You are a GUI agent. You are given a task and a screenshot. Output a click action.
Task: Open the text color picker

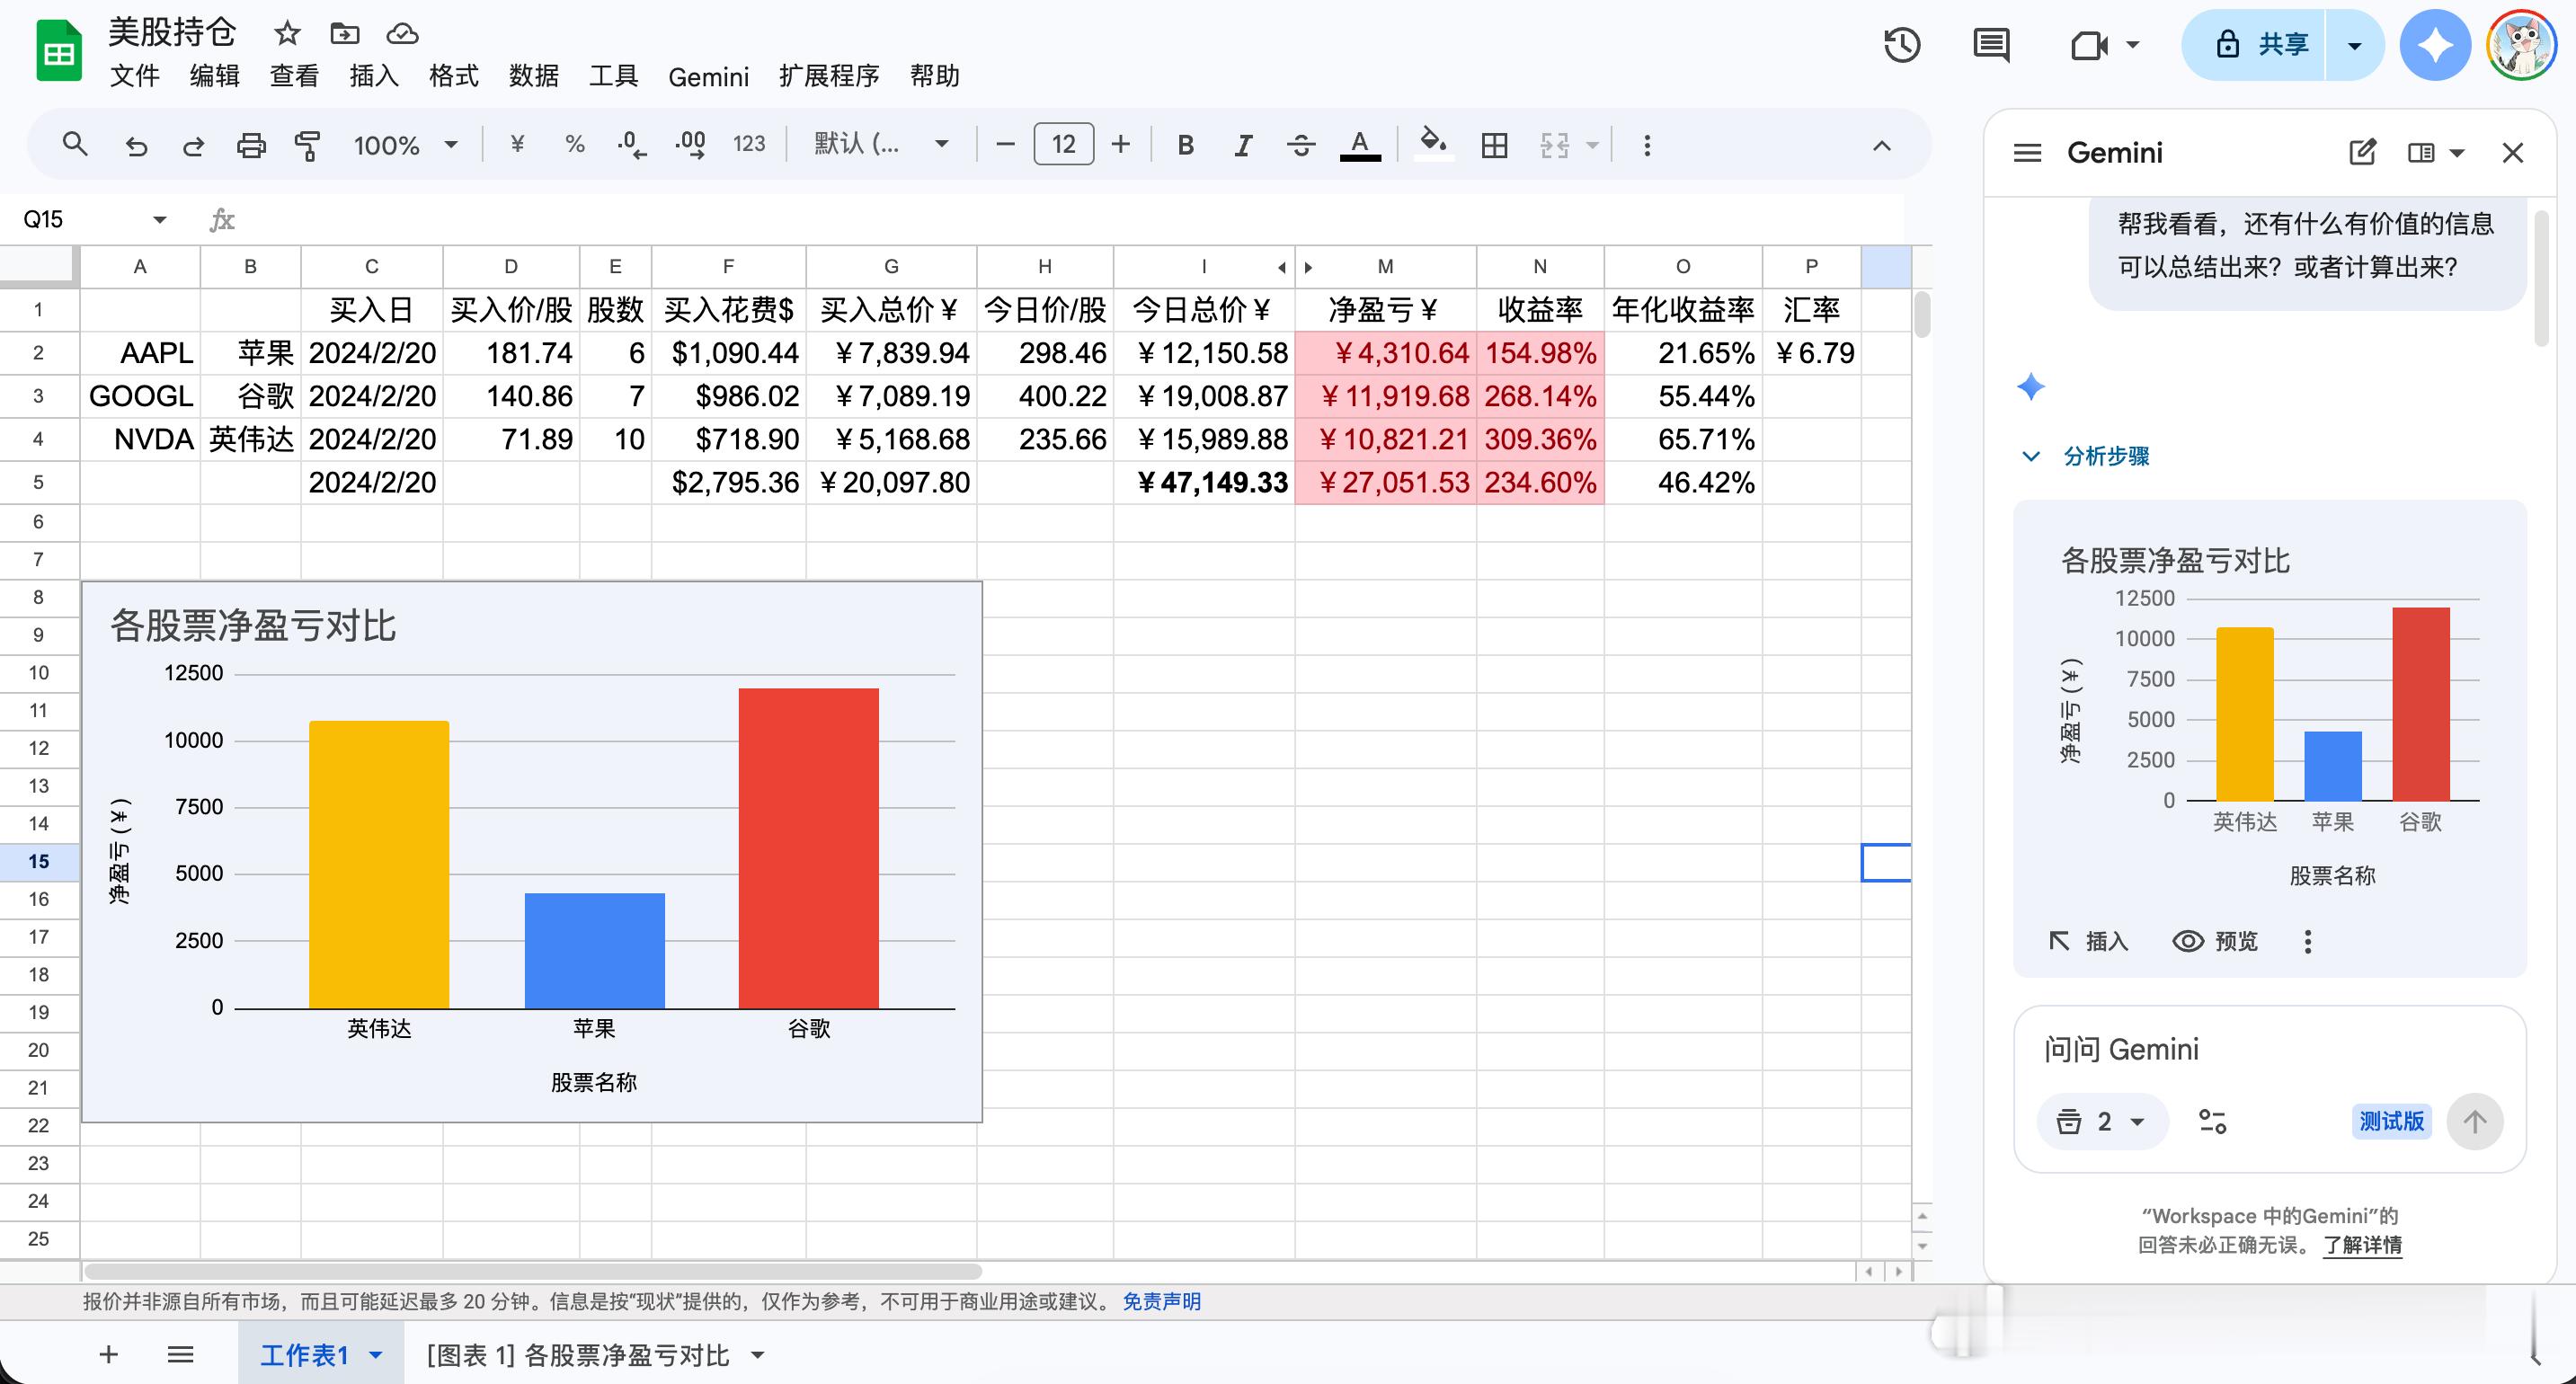[1360, 146]
